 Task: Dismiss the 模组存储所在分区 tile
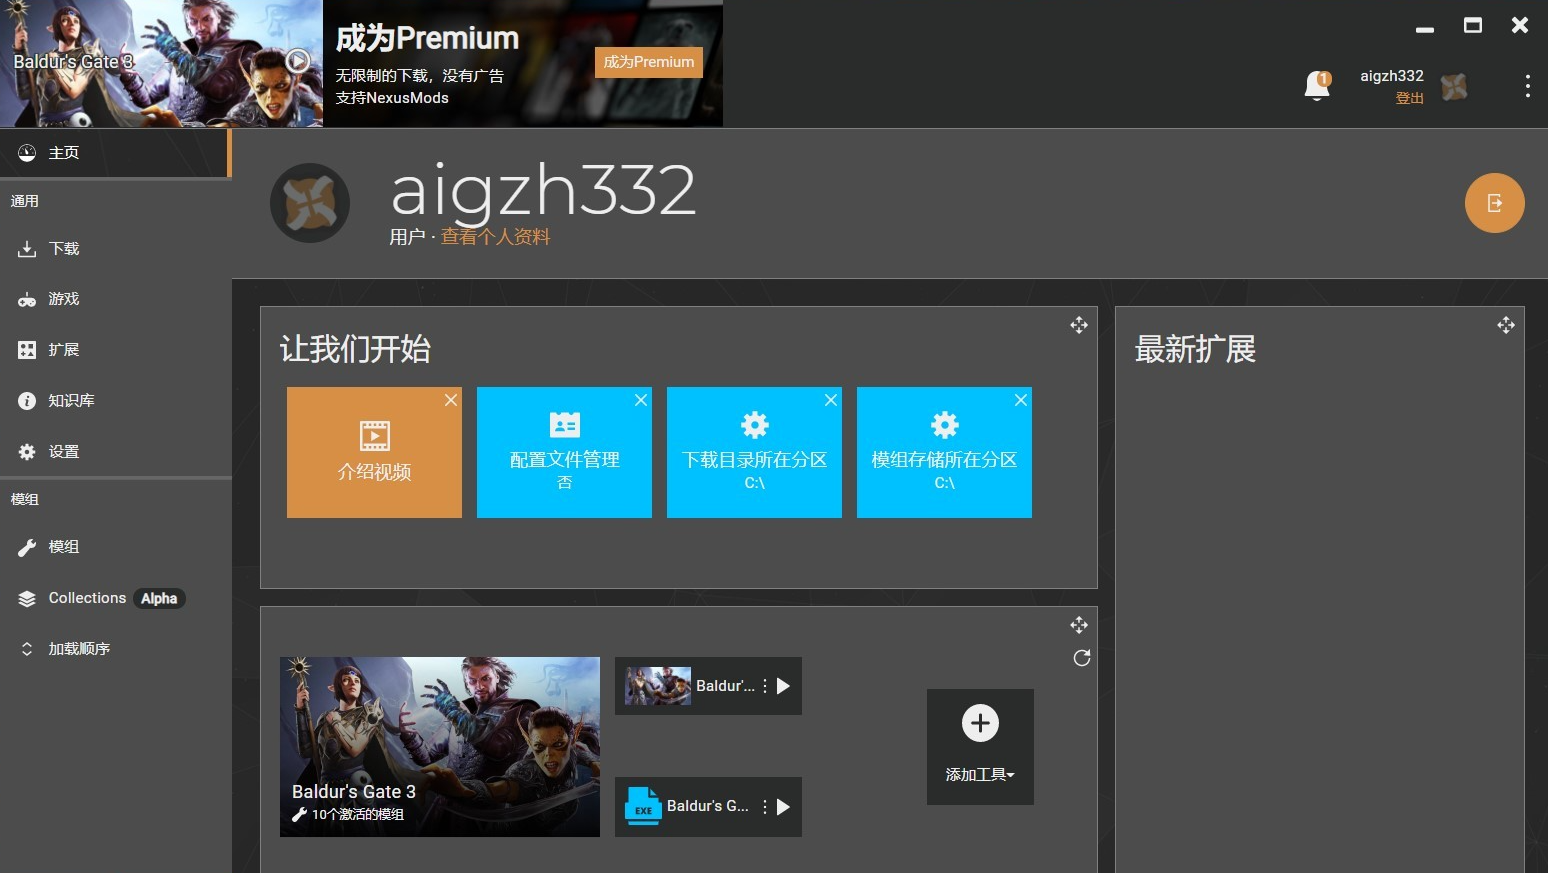tap(1021, 400)
